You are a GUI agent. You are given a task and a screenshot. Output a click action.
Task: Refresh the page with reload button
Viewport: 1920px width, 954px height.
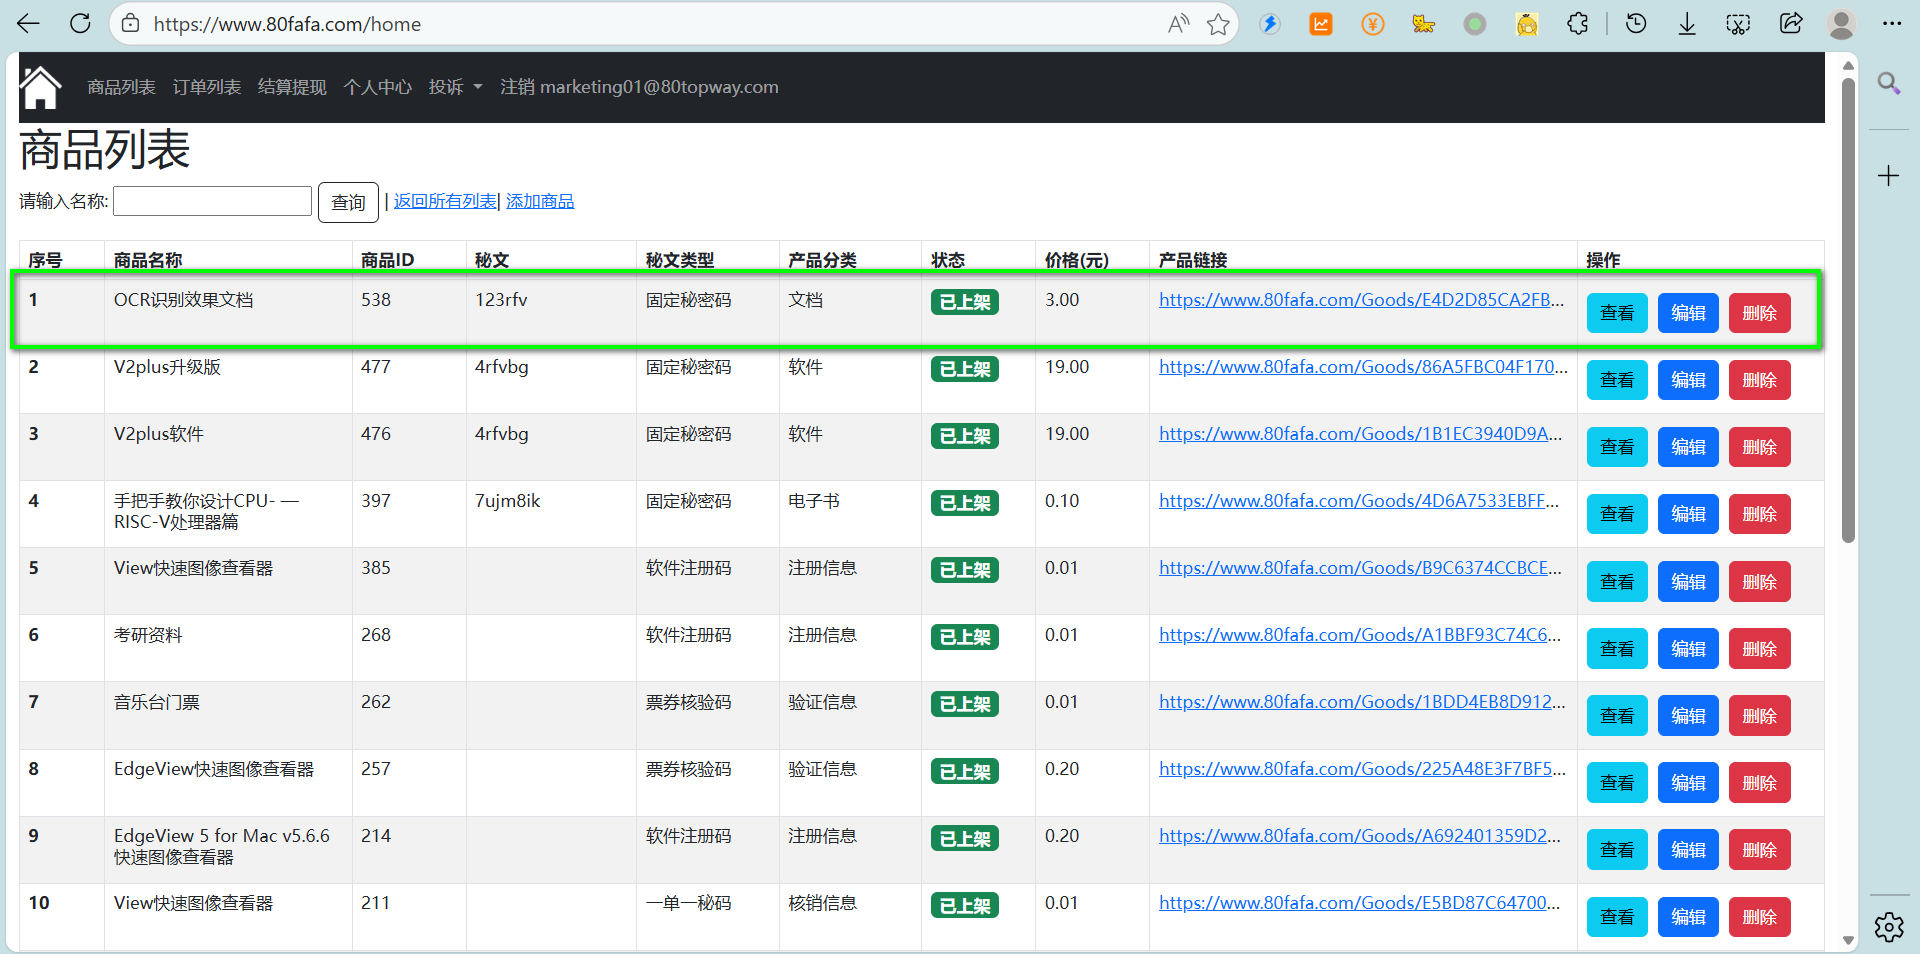80,24
